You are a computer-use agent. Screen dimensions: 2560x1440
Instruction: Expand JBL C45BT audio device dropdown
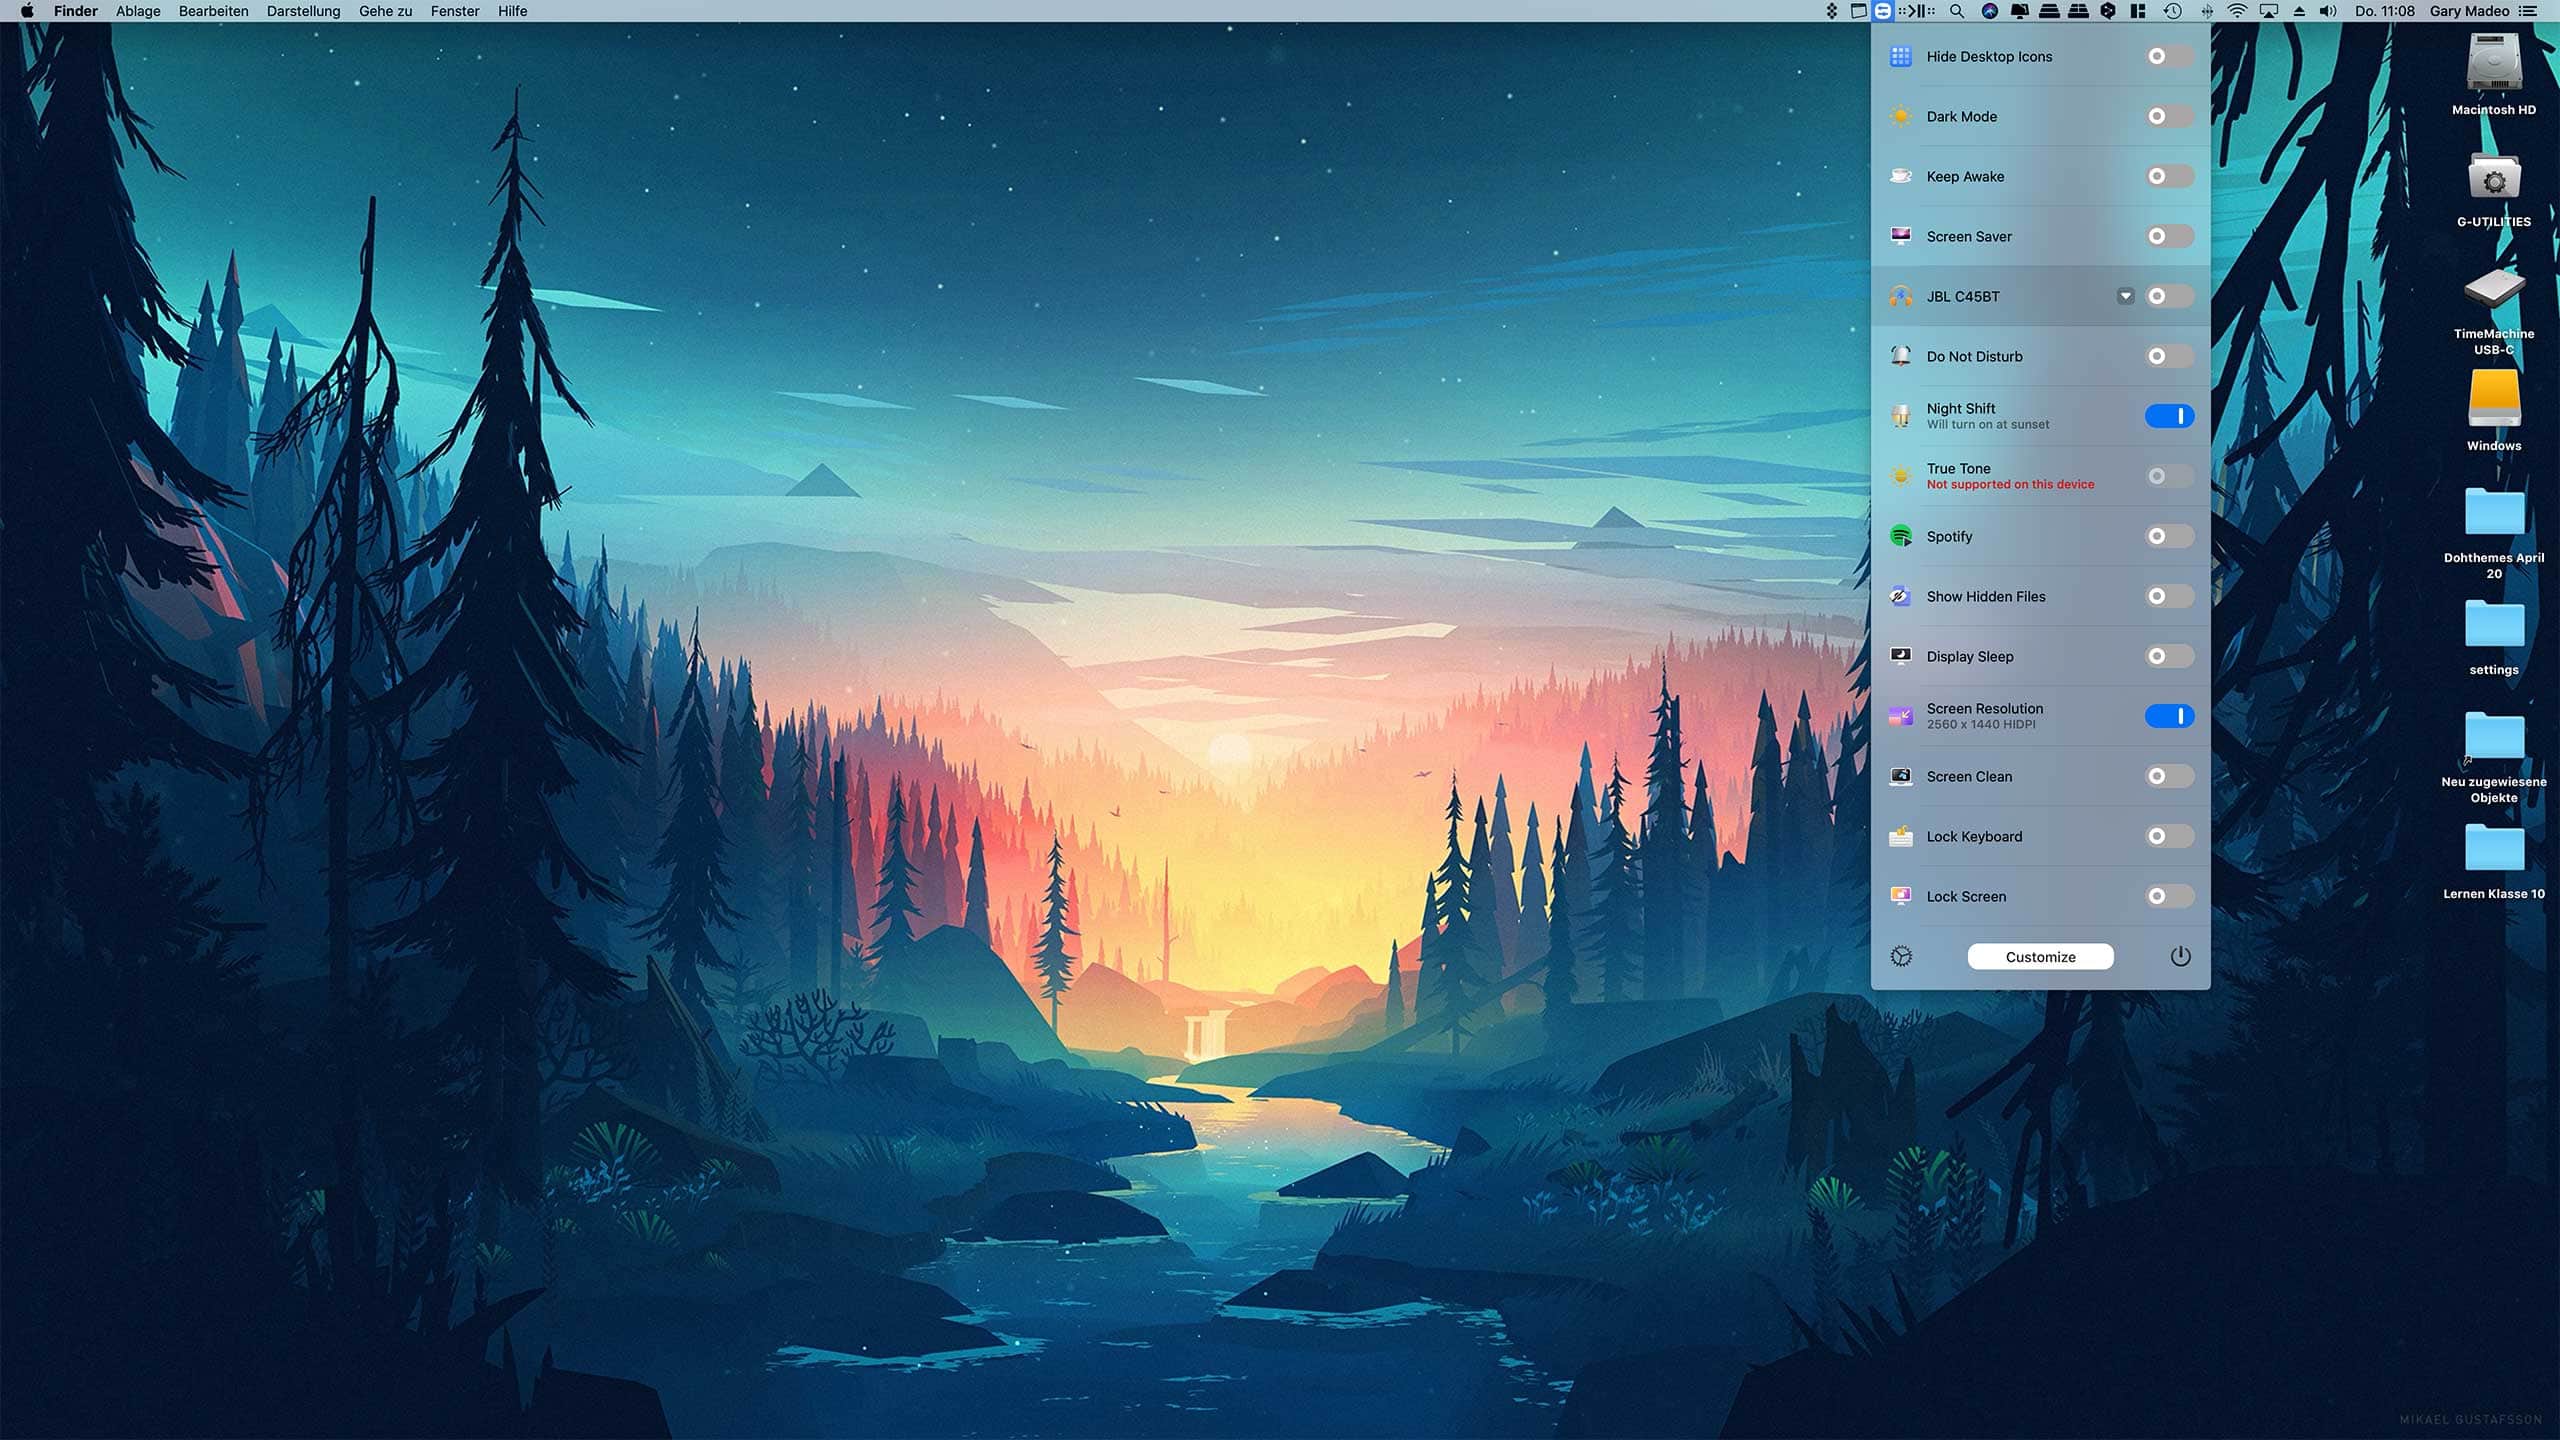click(x=2126, y=295)
